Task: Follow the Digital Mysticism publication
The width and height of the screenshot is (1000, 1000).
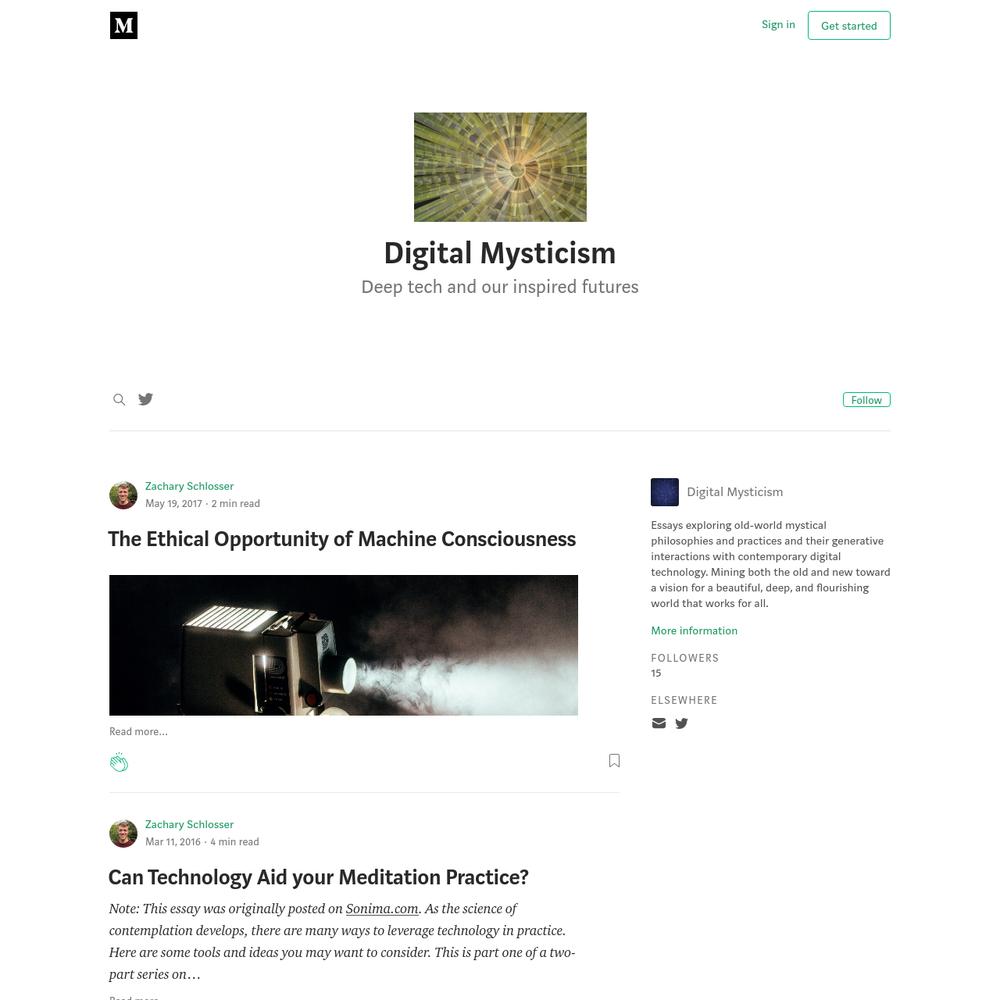Action: [x=867, y=400]
